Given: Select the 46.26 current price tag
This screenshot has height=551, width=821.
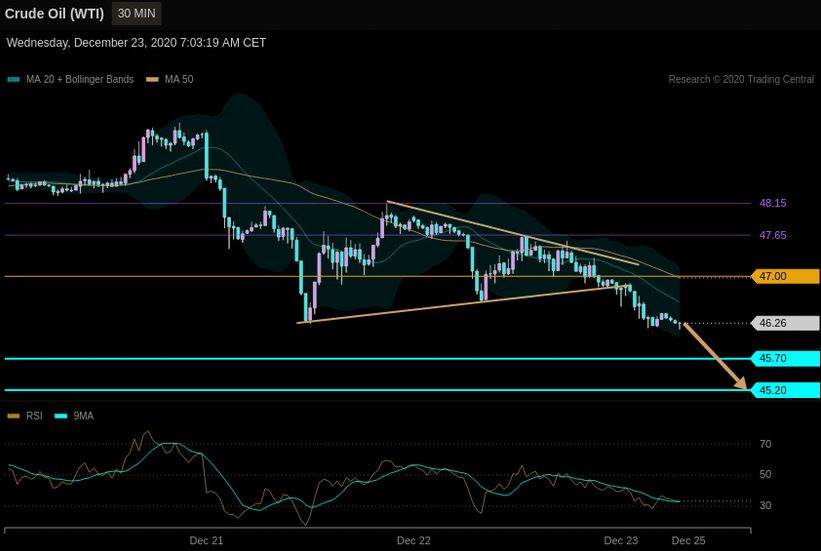Looking at the screenshot, I should pos(785,323).
